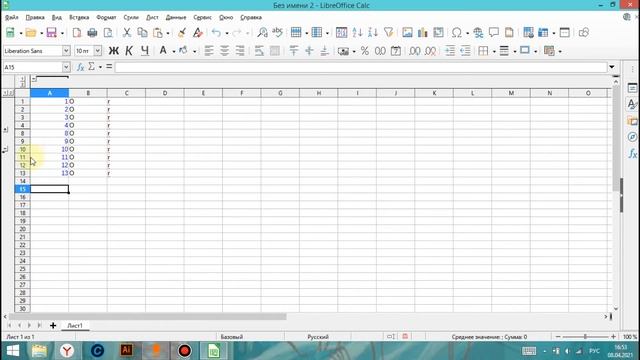Toggle AutoFilter funnel icon
The height and width of the screenshot is (360, 640).
click(389, 33)
